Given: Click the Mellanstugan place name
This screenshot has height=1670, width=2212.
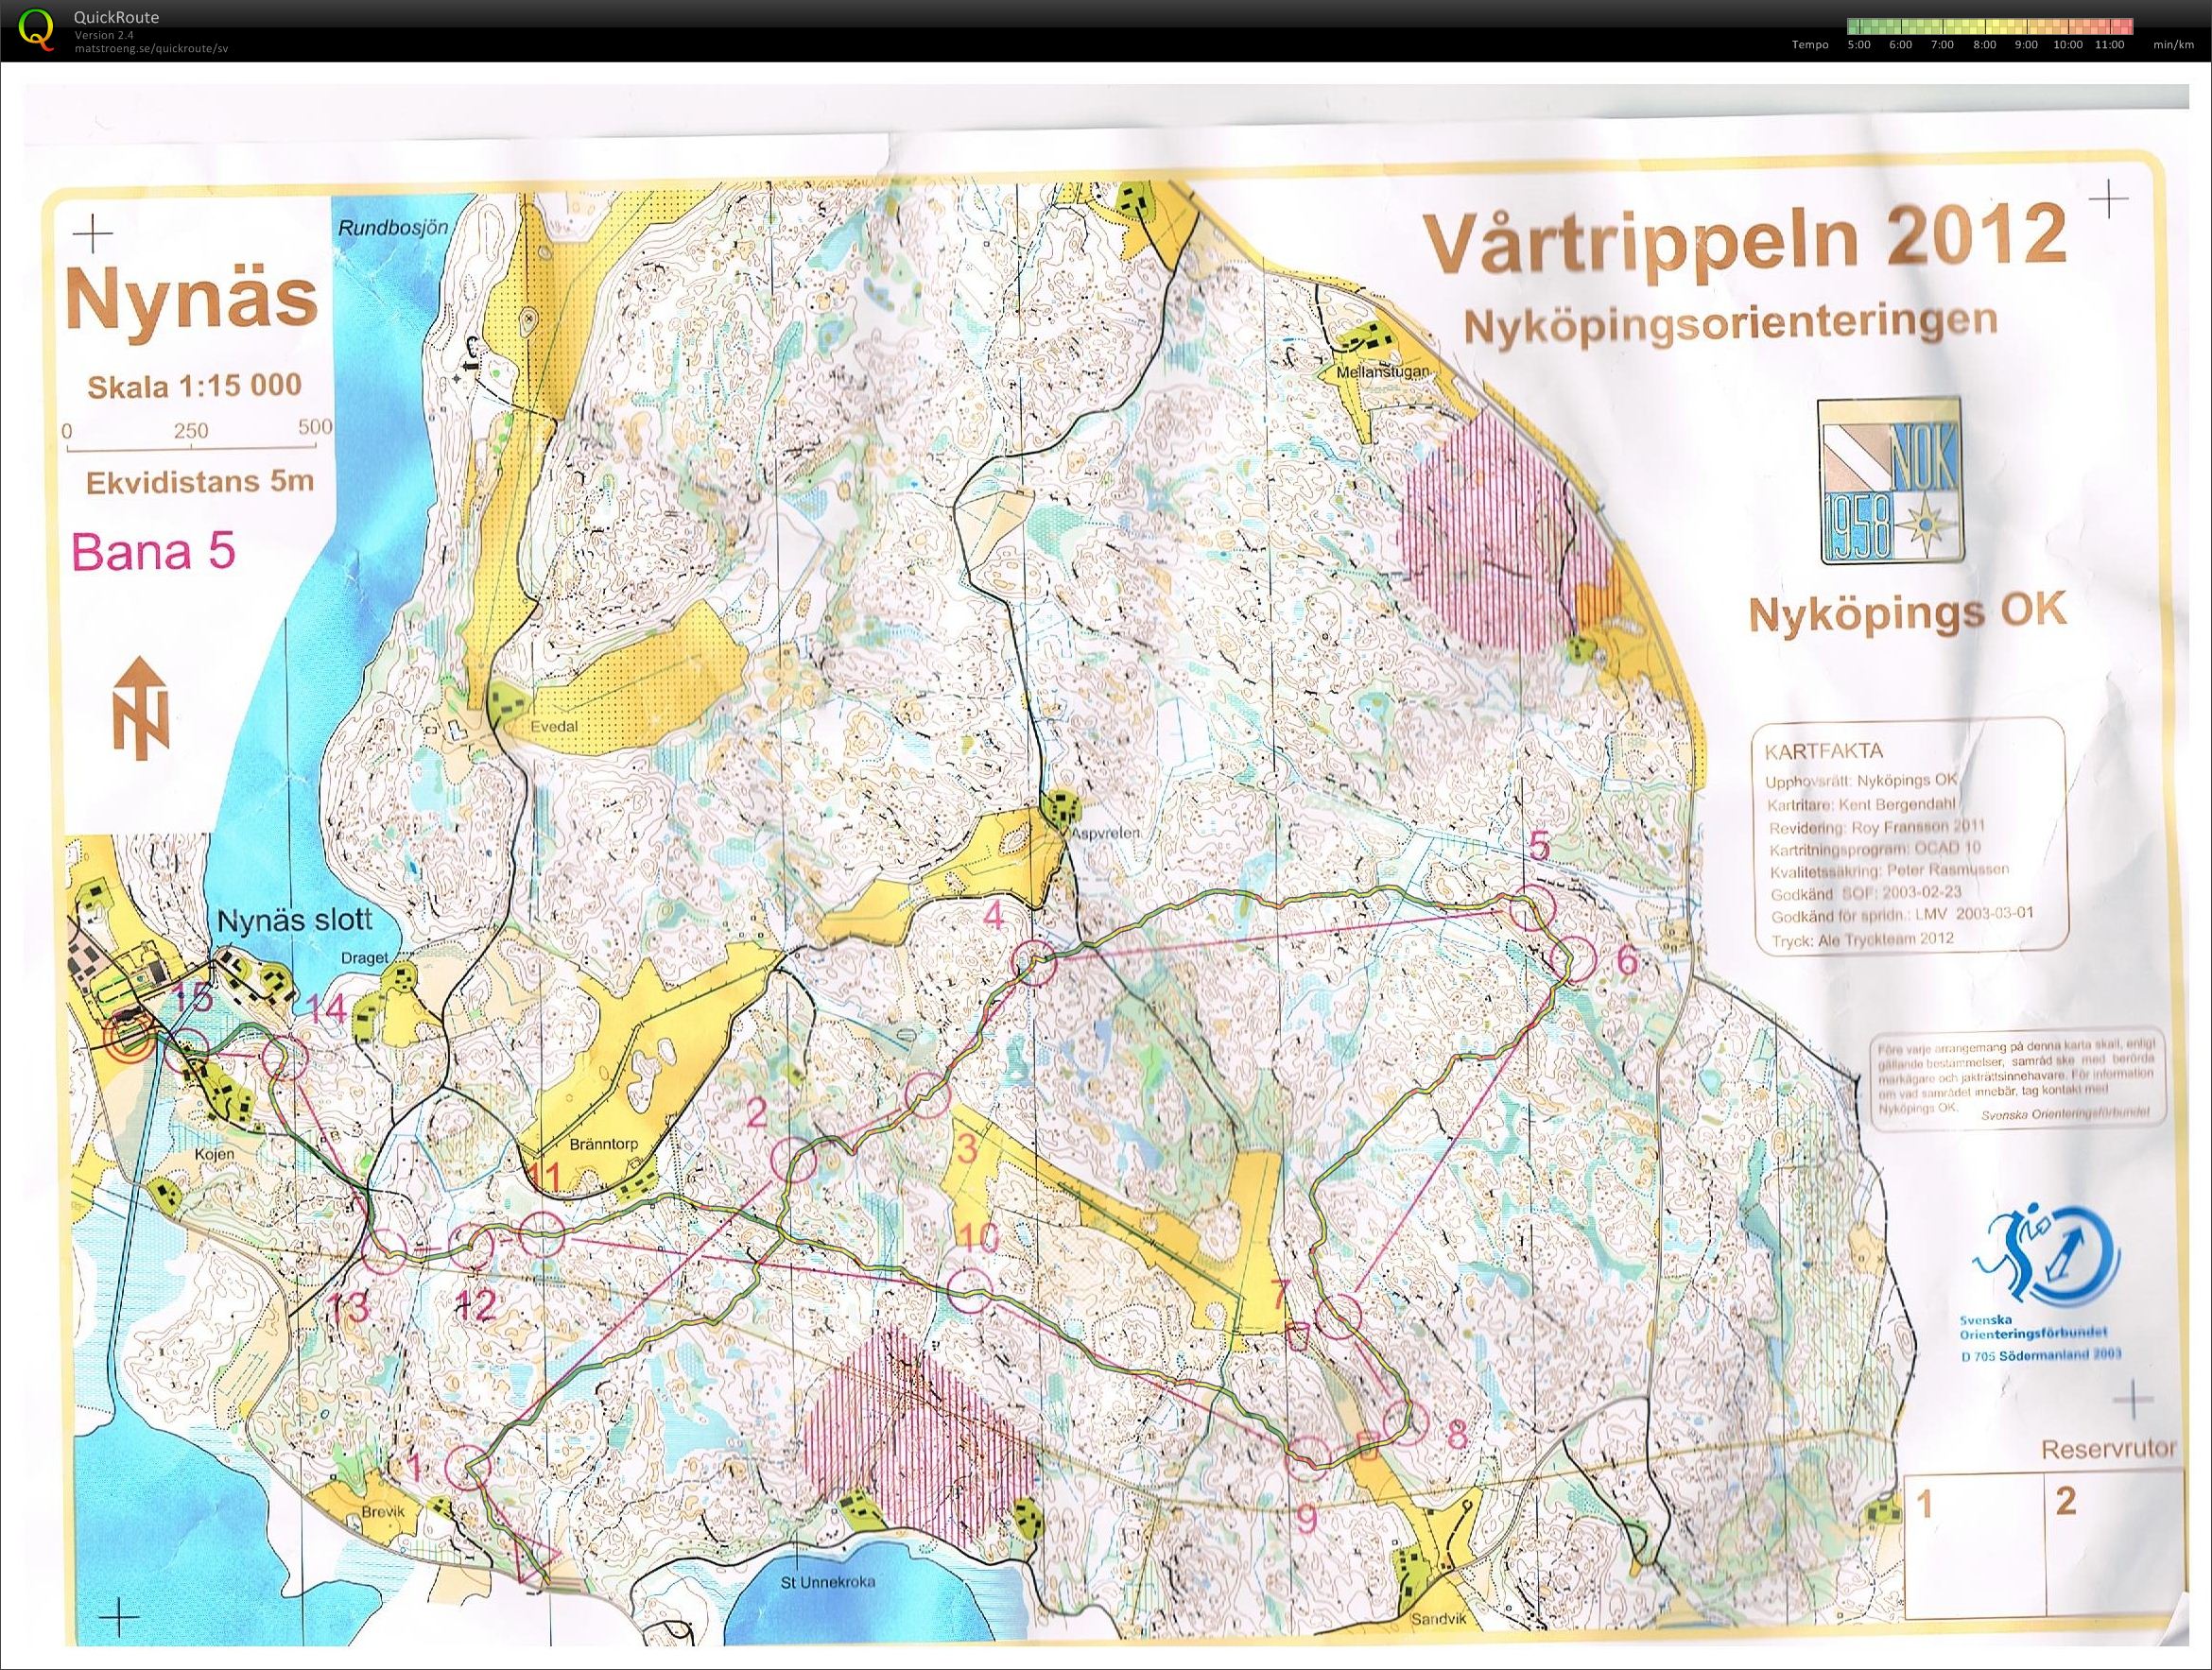Looking at the screenshot, I should coord(1383,372).
